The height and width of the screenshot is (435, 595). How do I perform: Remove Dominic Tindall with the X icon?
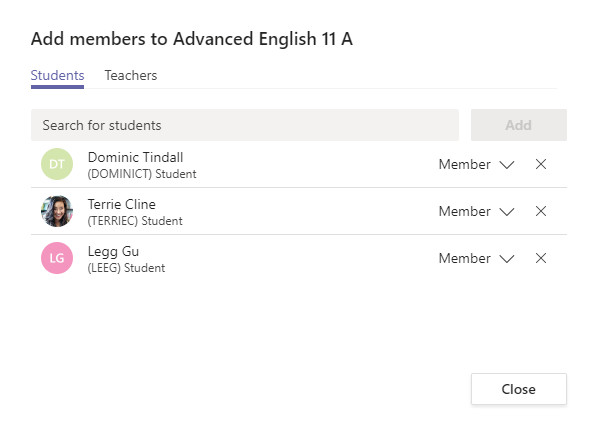pos(541,164)
